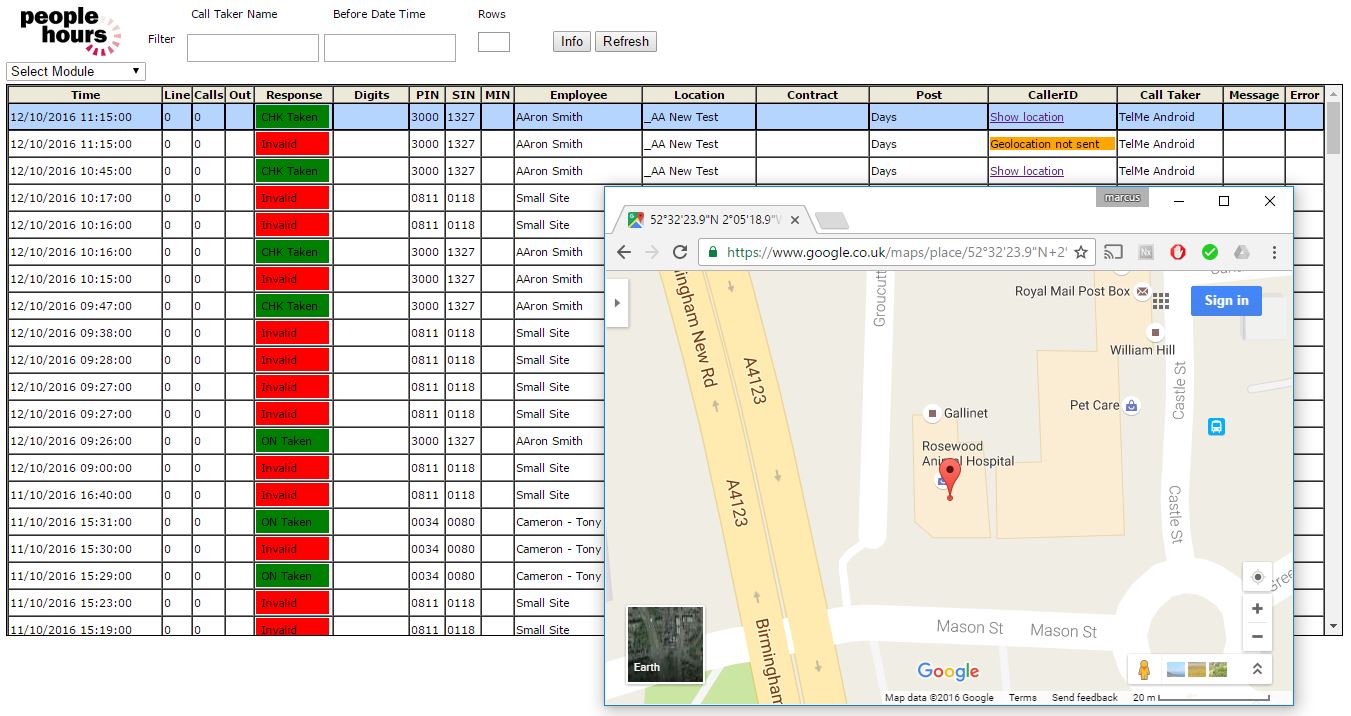
Task: Select the Street View pegman icon
Action: tap(1145, 670)
